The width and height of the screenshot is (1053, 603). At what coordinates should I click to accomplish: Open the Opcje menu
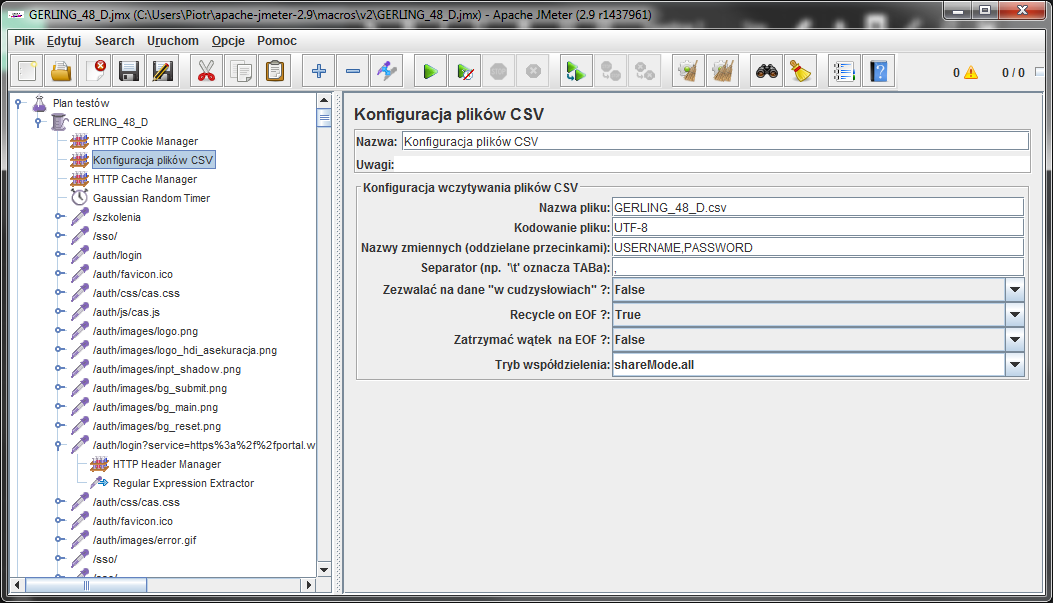(228, 40)
